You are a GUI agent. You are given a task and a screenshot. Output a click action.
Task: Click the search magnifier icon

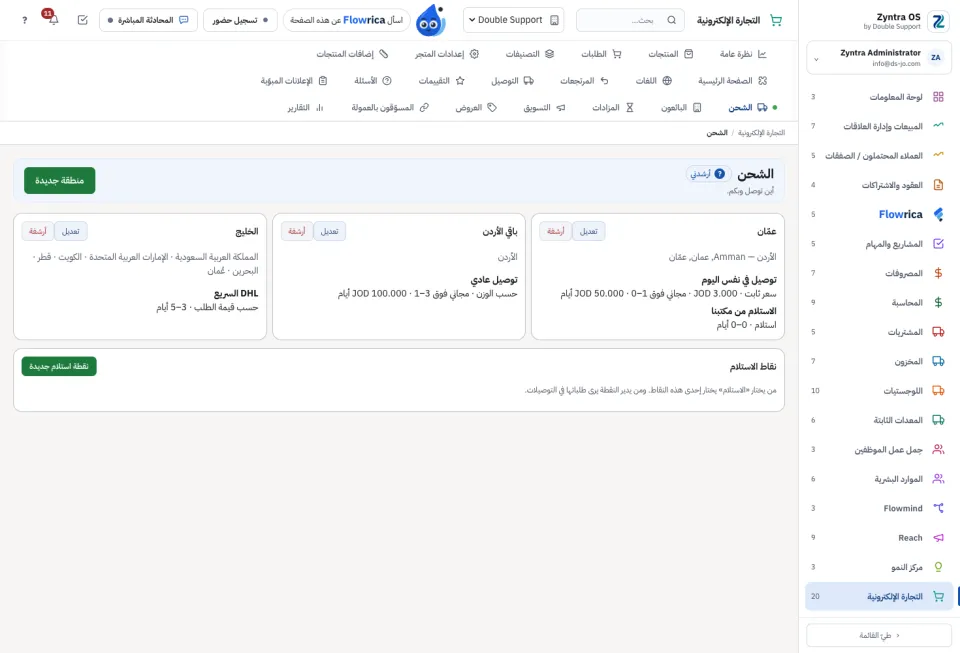point(672,20)
